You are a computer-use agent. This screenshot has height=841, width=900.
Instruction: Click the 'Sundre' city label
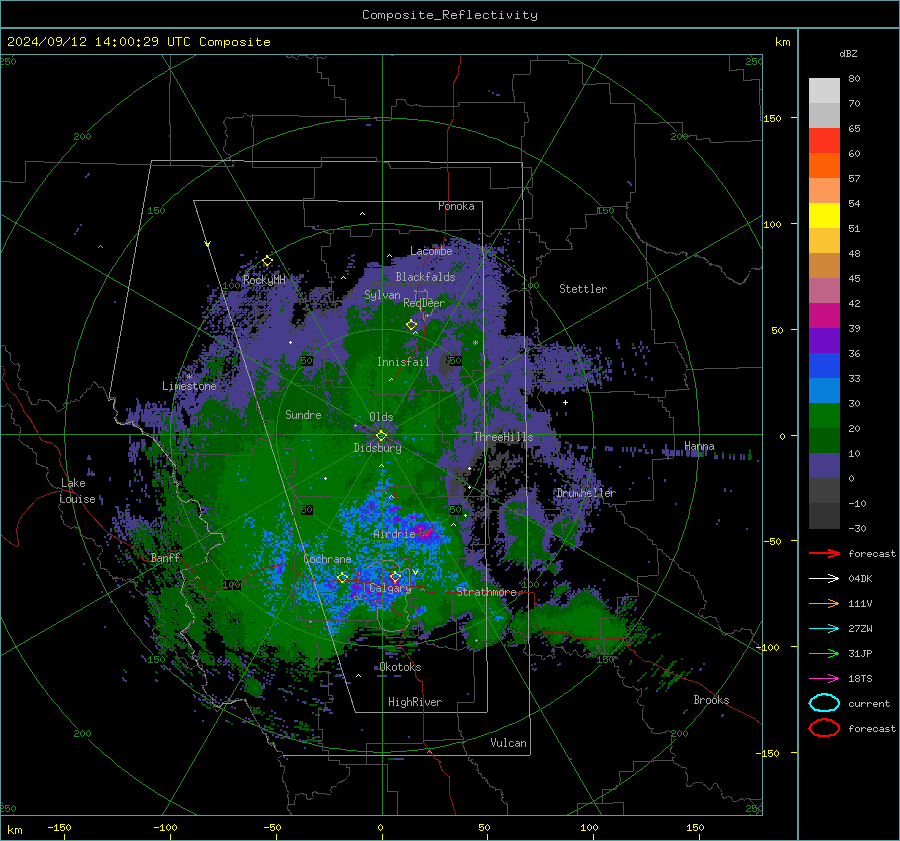point(303,414)
